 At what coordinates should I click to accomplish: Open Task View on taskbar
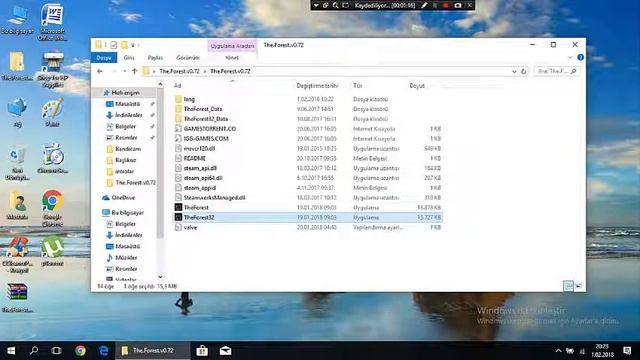57,351
